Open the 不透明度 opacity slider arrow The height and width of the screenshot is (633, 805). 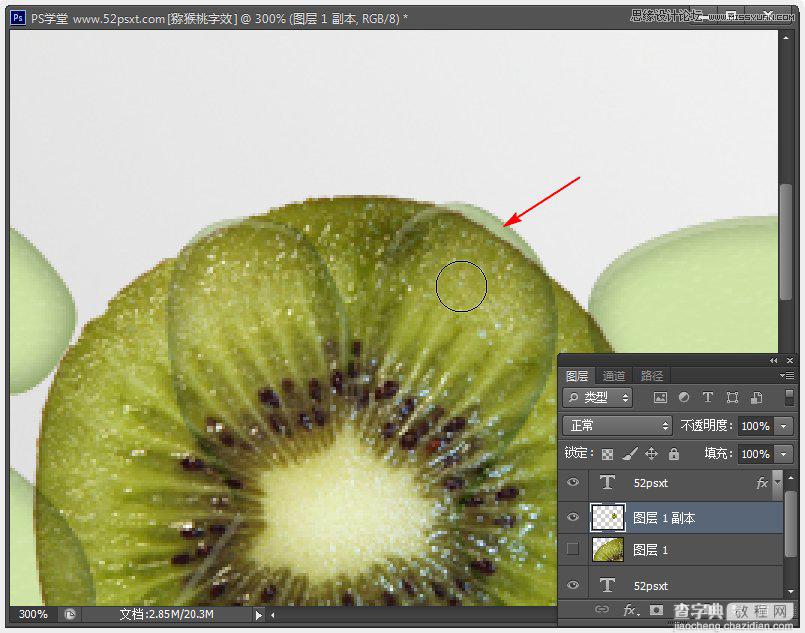[x=783, y=426]
